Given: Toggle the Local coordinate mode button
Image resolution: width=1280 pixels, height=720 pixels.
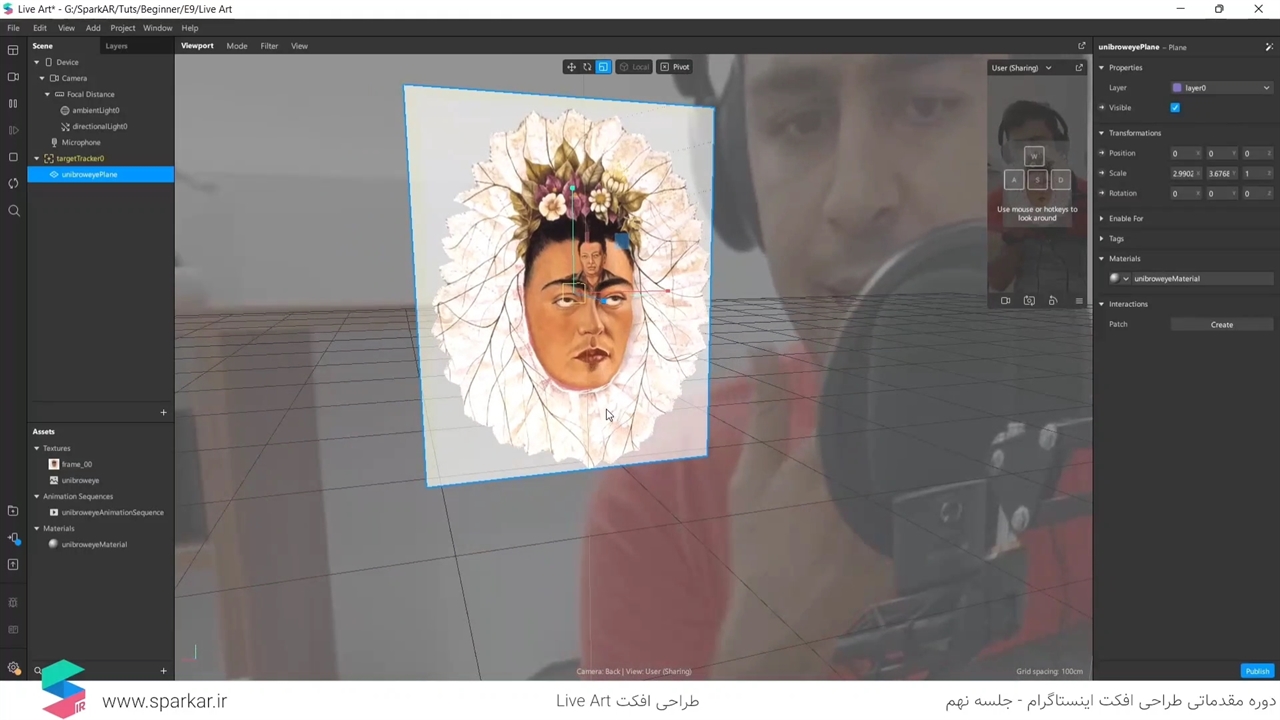Looking at the screenshot, I should (634, 67).
